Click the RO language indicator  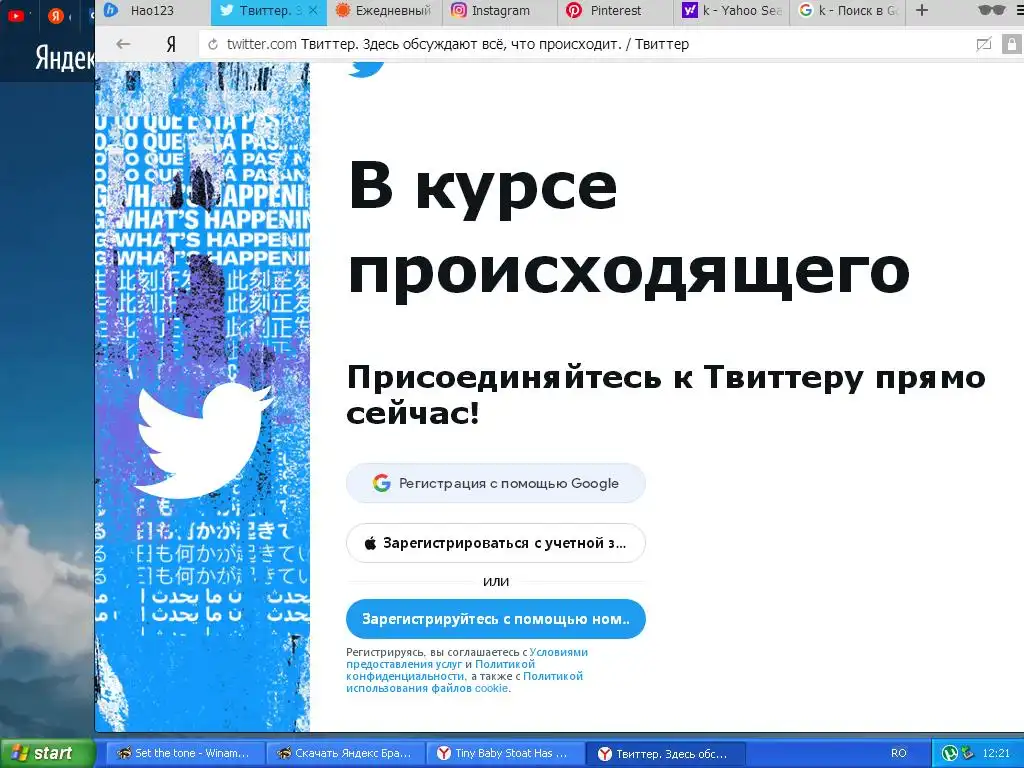click(899, 753)
